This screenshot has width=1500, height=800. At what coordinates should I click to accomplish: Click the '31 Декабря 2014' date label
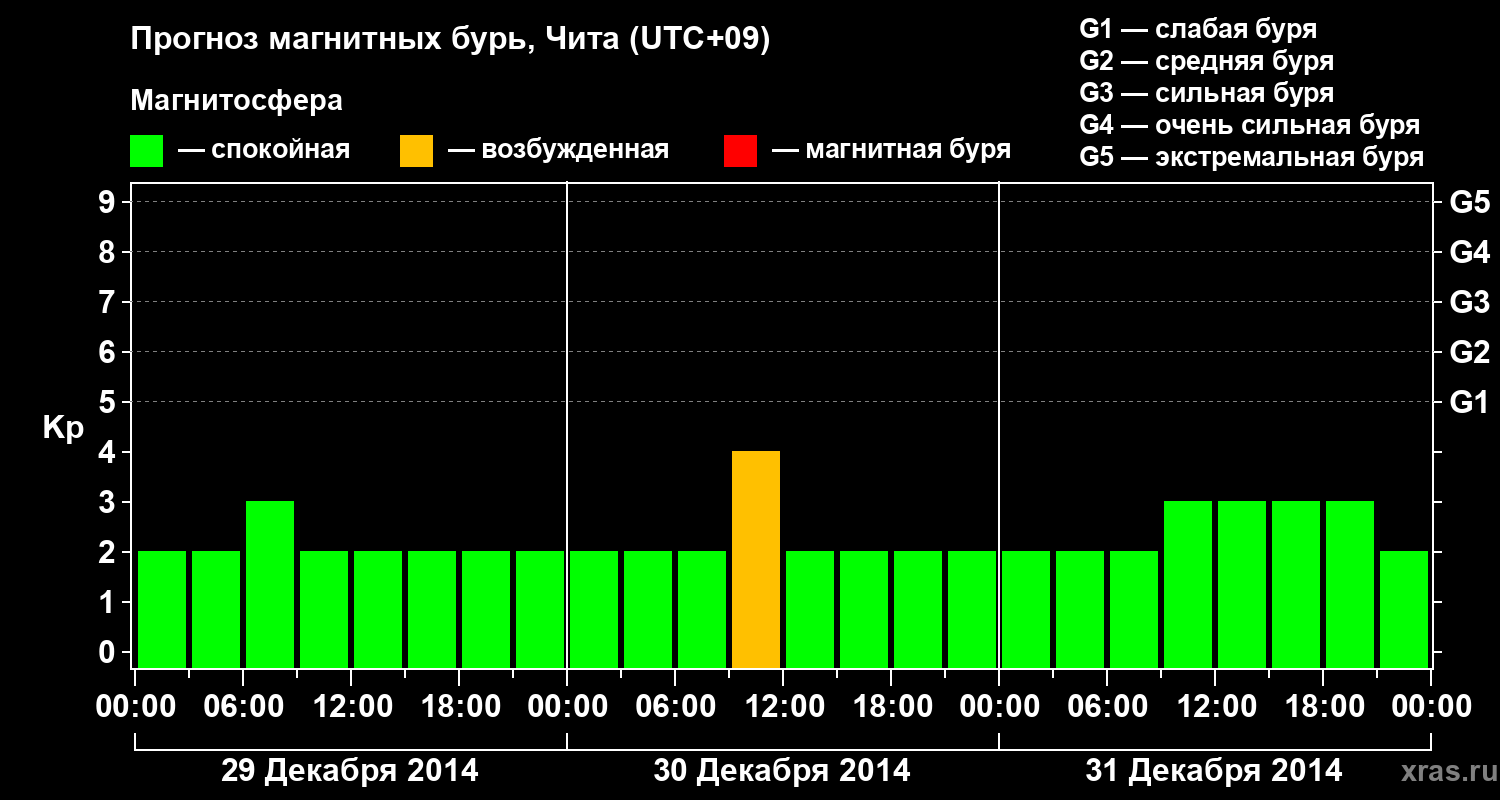click(1214, 771)
